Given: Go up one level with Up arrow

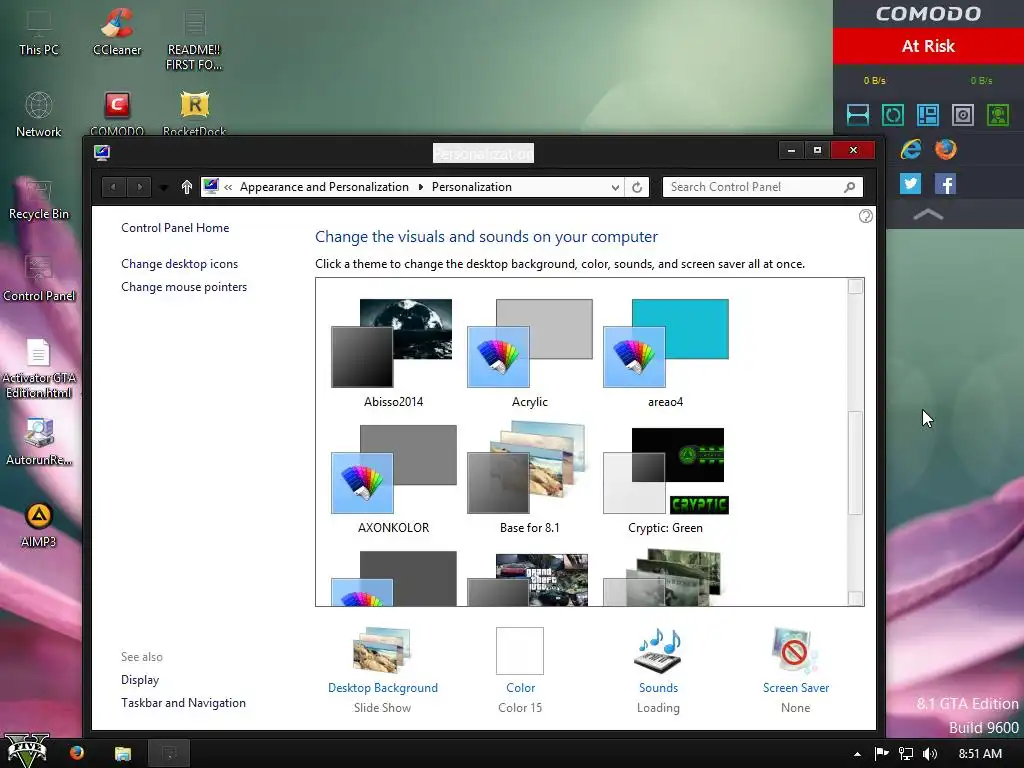Looking at the screenshot, I should 187,187.
